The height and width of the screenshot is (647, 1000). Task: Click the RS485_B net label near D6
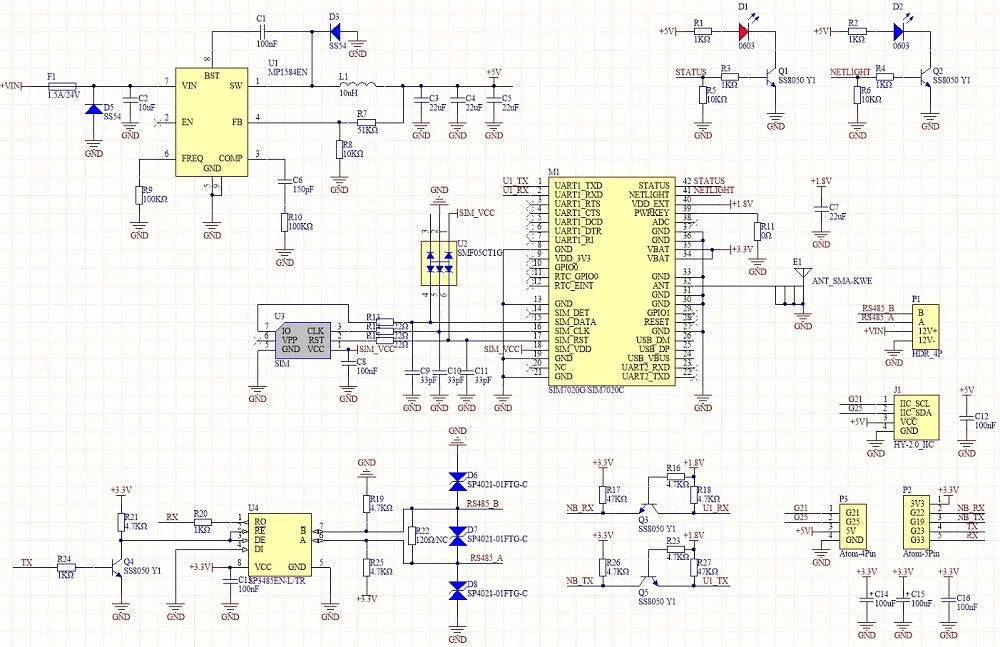coord(483,503)
